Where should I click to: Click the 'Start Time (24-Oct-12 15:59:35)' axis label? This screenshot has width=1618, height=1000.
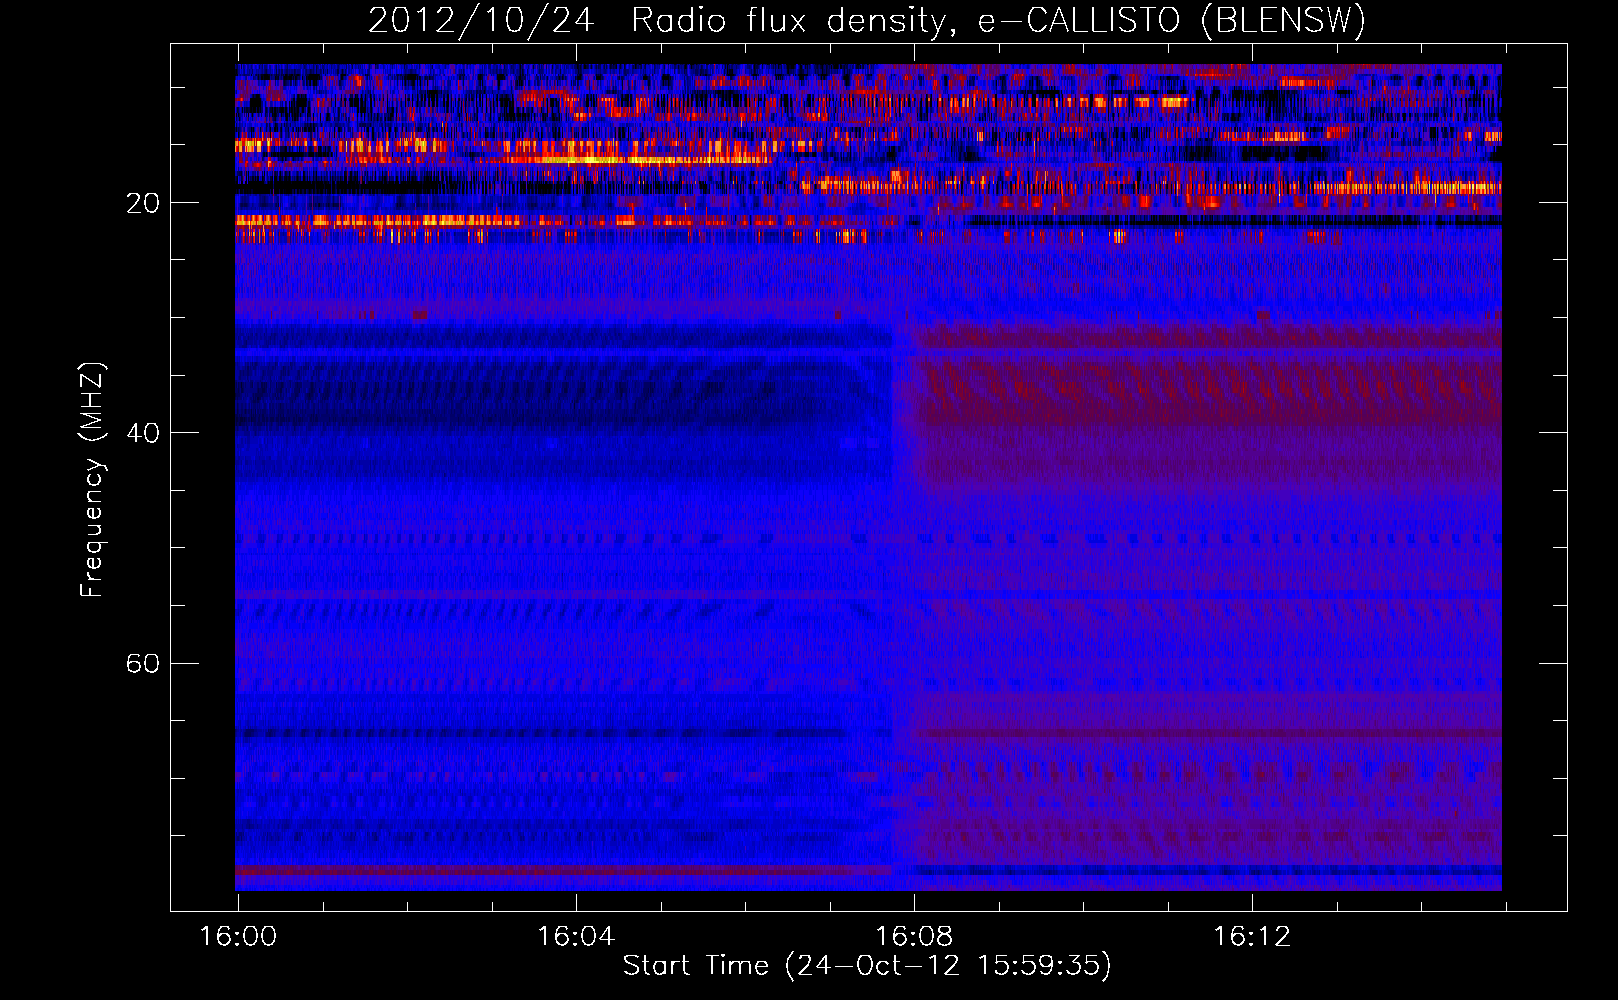[x=867, y=965]
